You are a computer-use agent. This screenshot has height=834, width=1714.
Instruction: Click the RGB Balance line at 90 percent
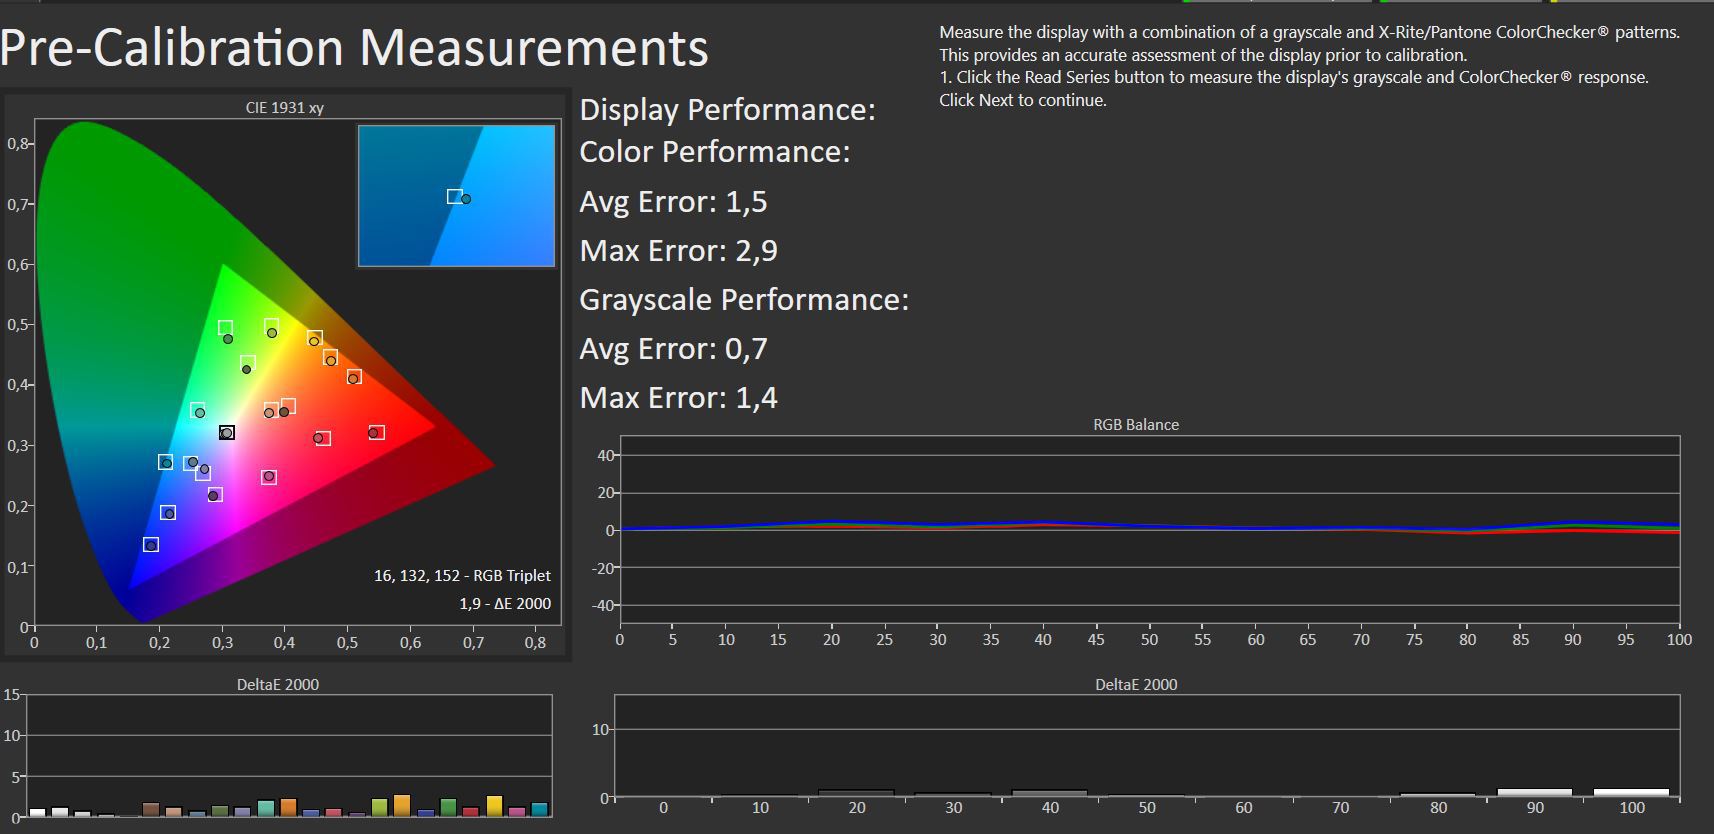[x=1573, y=526]
